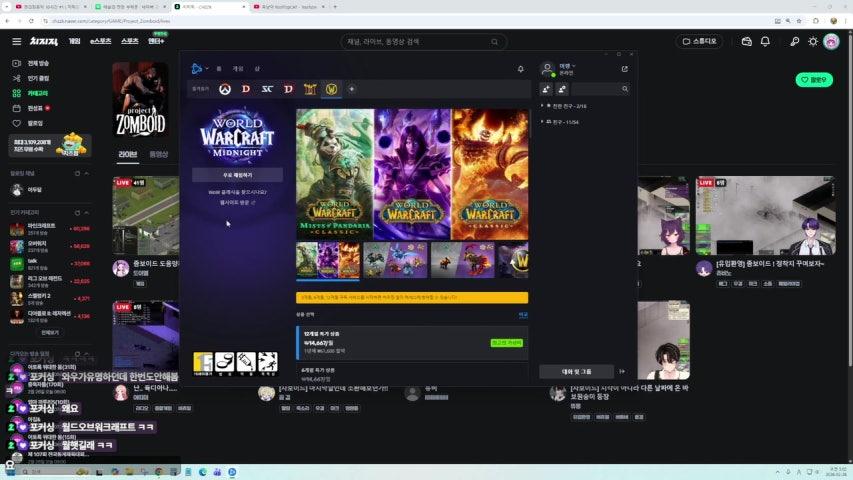Refresh the following channels list in sidebar
The width and height of the screenshot is (853, 480).
pyautogui.click(x=77, y=173)
